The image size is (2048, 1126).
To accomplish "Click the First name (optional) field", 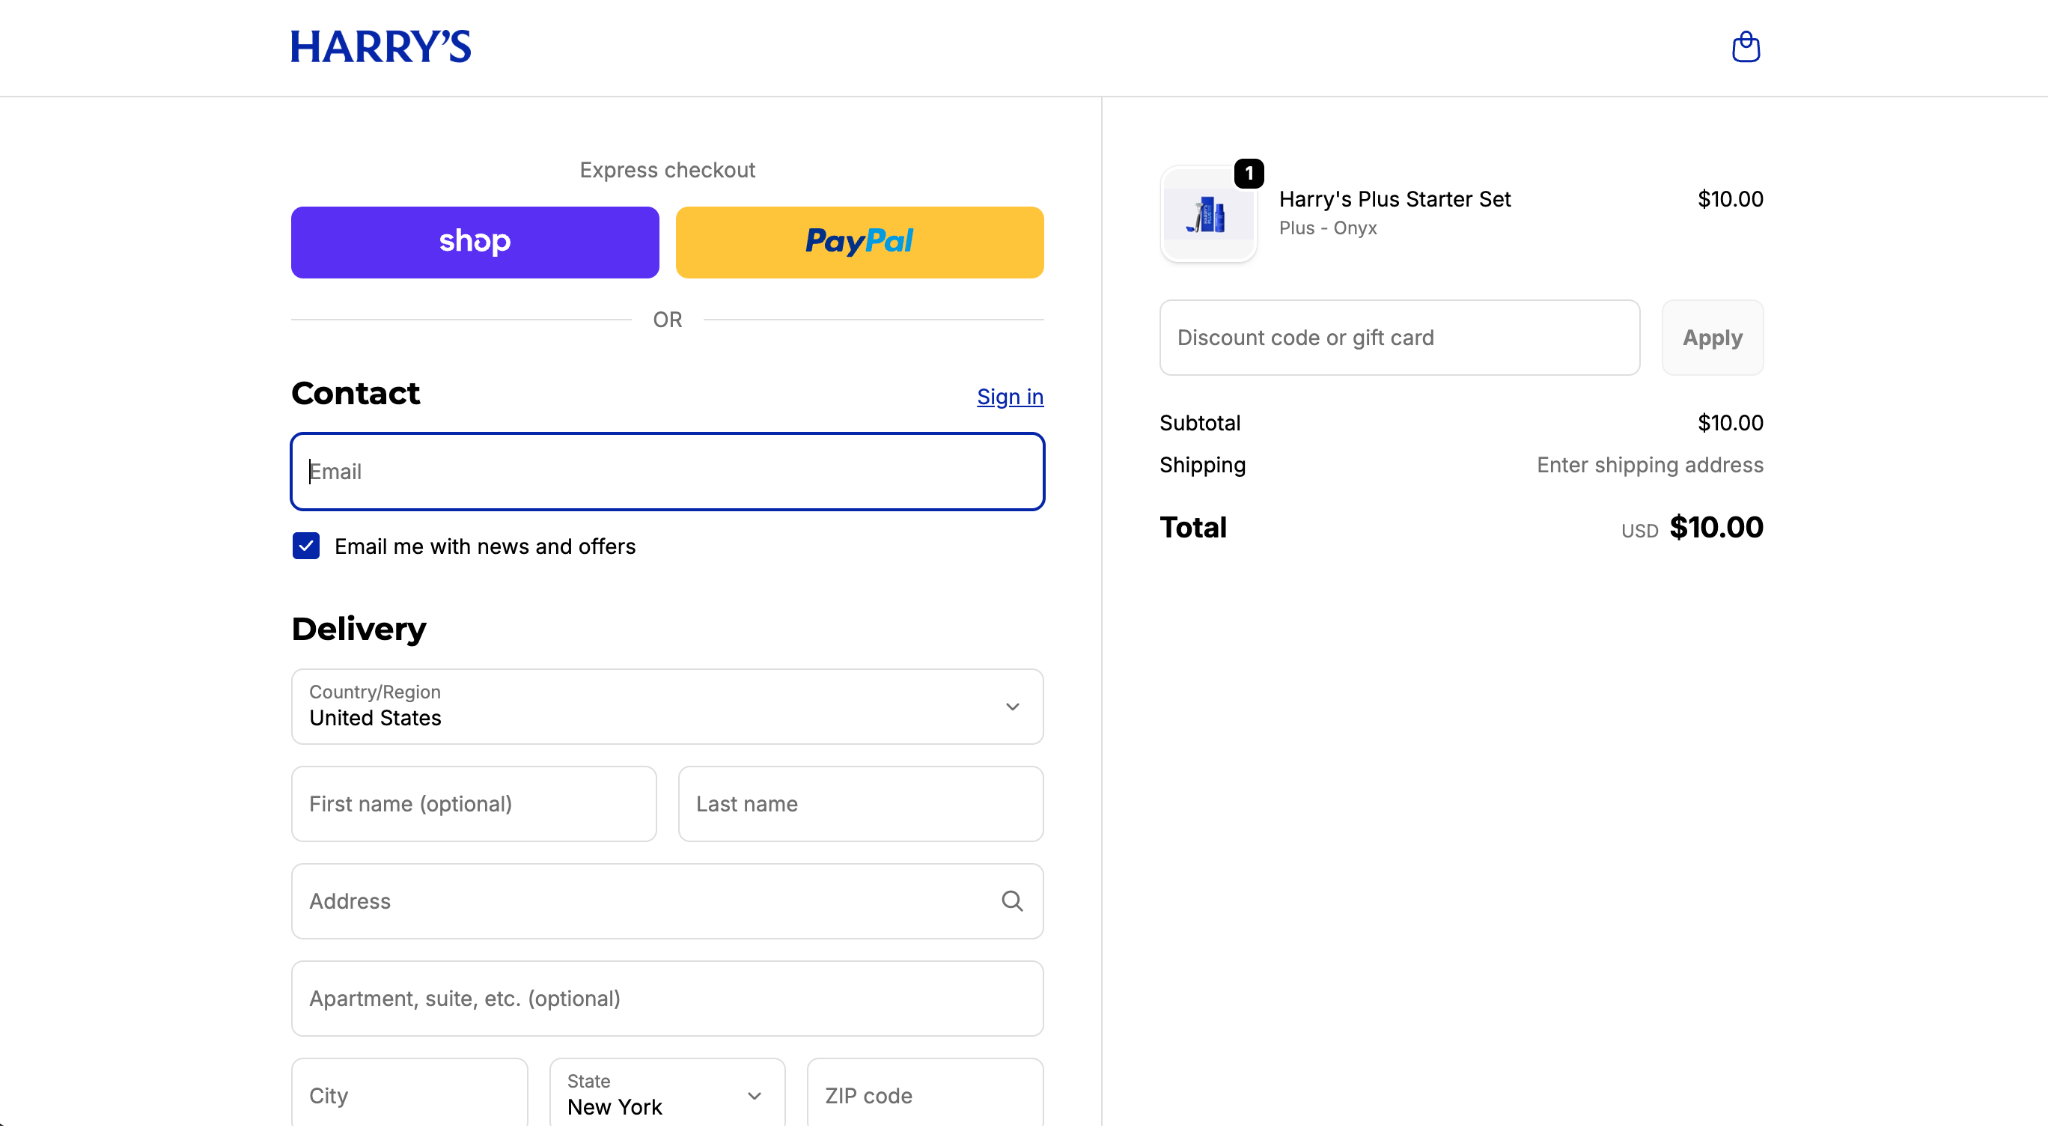I will click(x=474, y=804).
